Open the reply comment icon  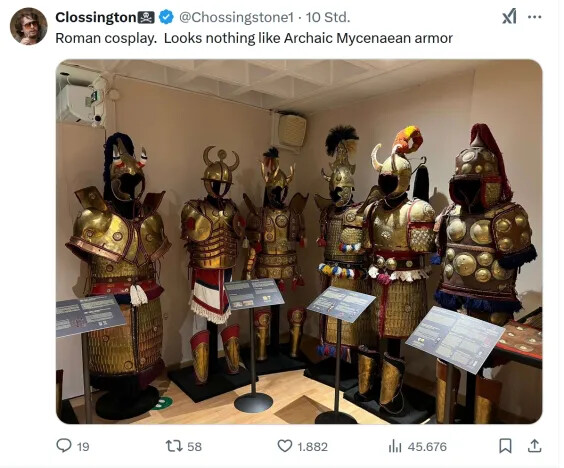[x=64, y=446]
